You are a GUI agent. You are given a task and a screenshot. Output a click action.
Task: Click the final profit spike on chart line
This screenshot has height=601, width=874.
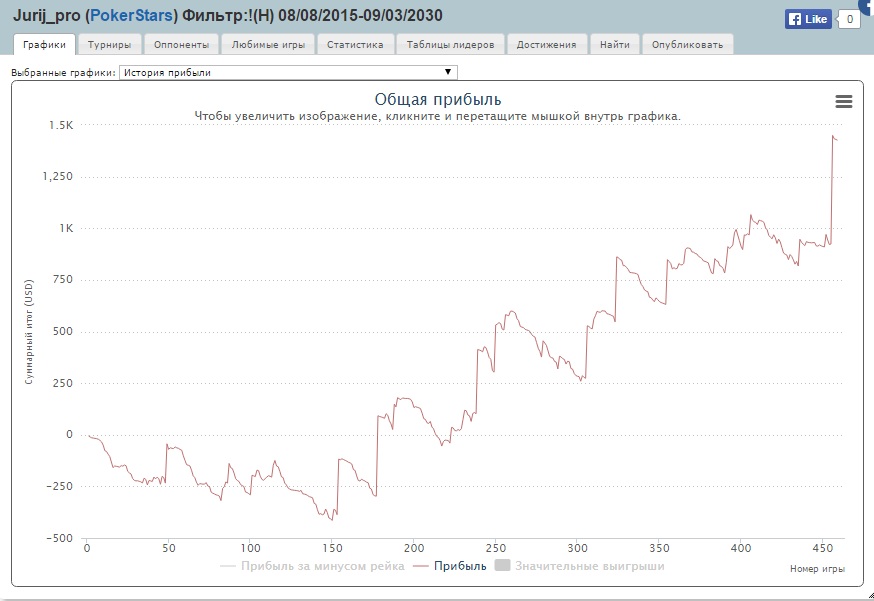click(x=833, y=136)
